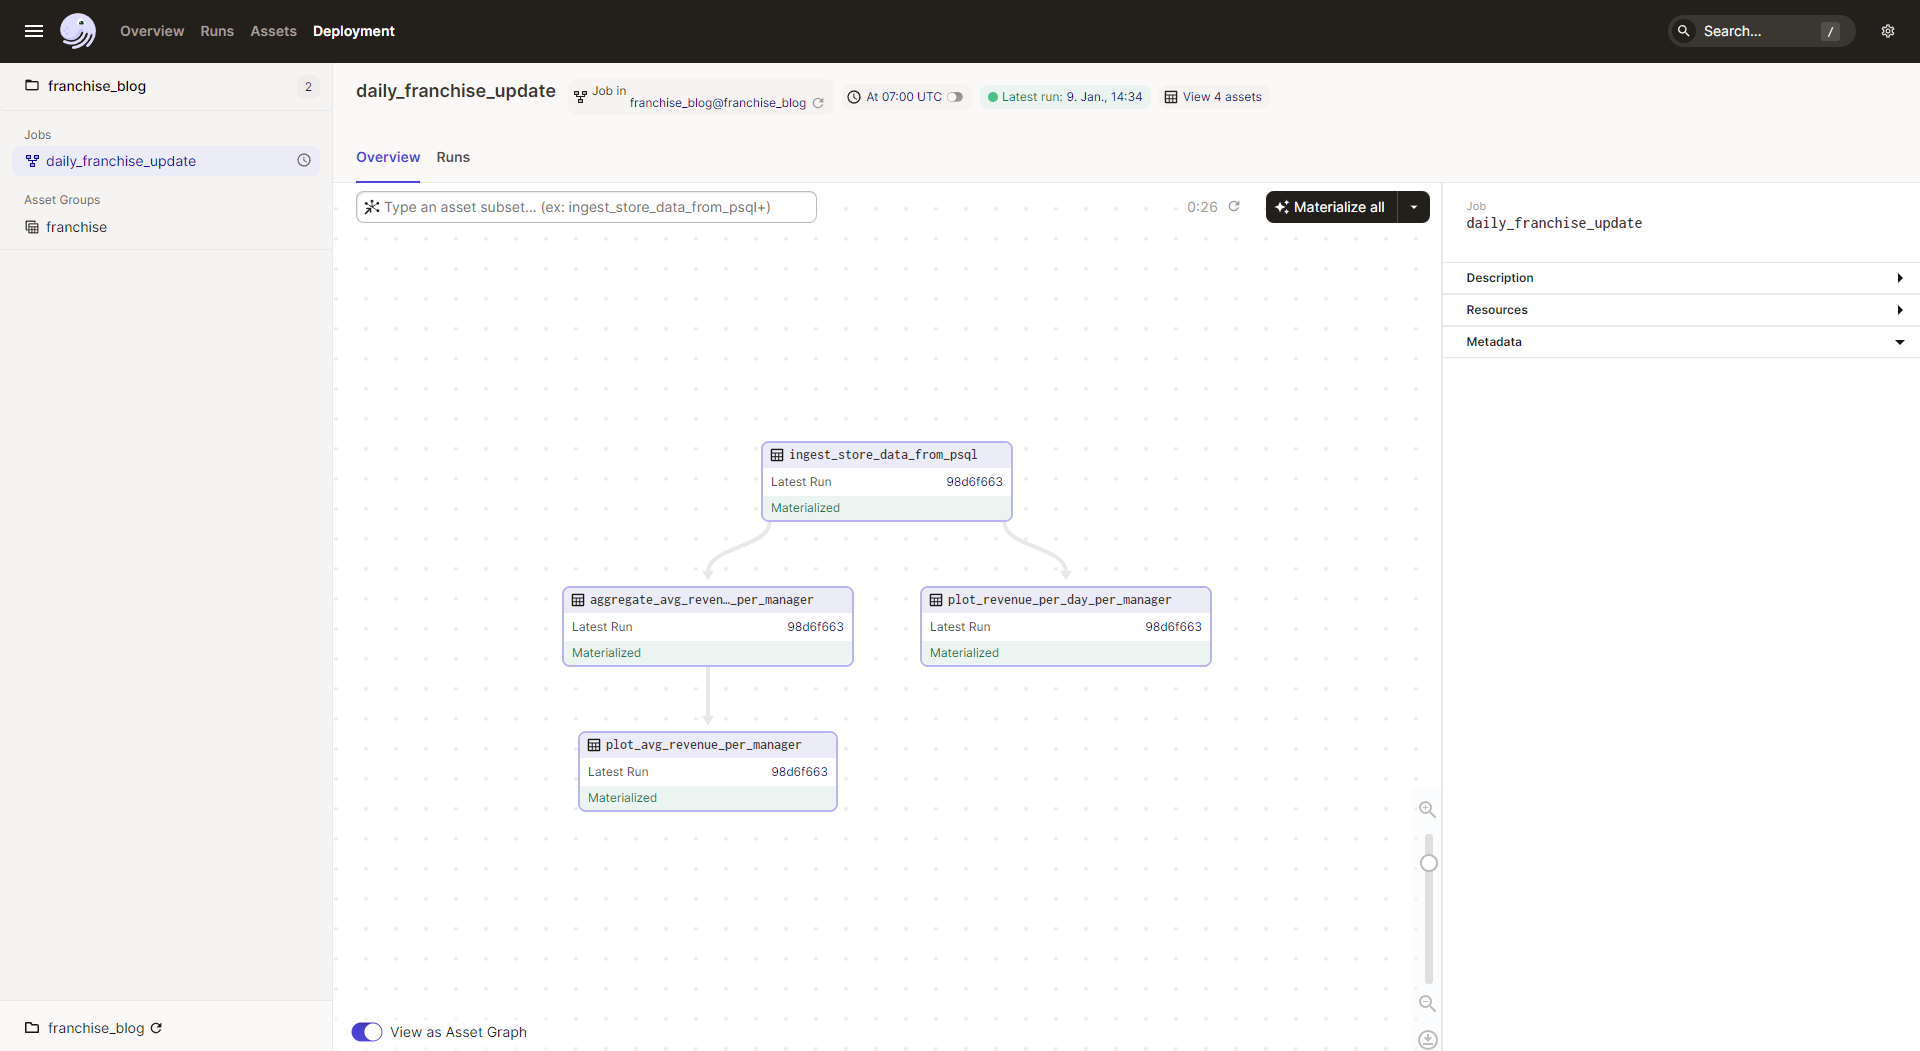Open run 98d6f663 on plot_revenue_per_day_per_manager node

[1173, 627]
